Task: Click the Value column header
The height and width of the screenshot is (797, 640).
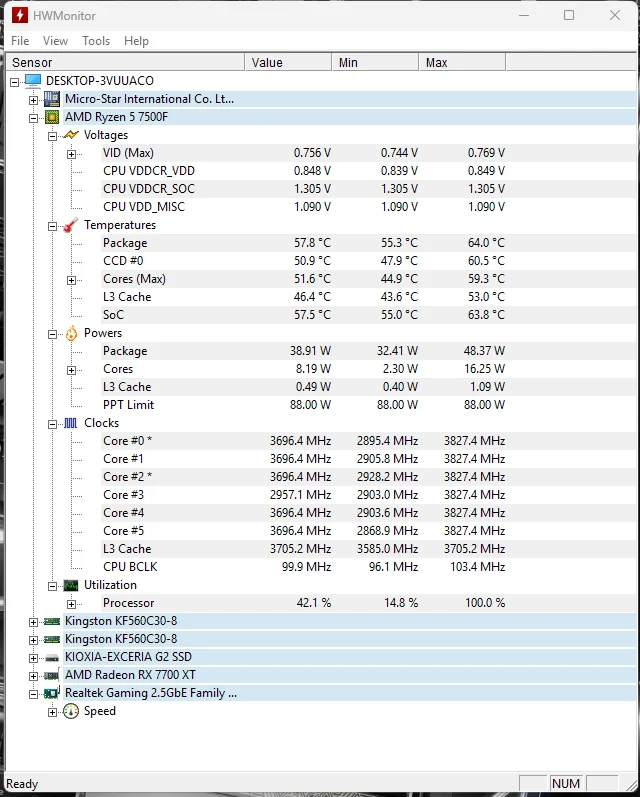Action: (288, 63)
